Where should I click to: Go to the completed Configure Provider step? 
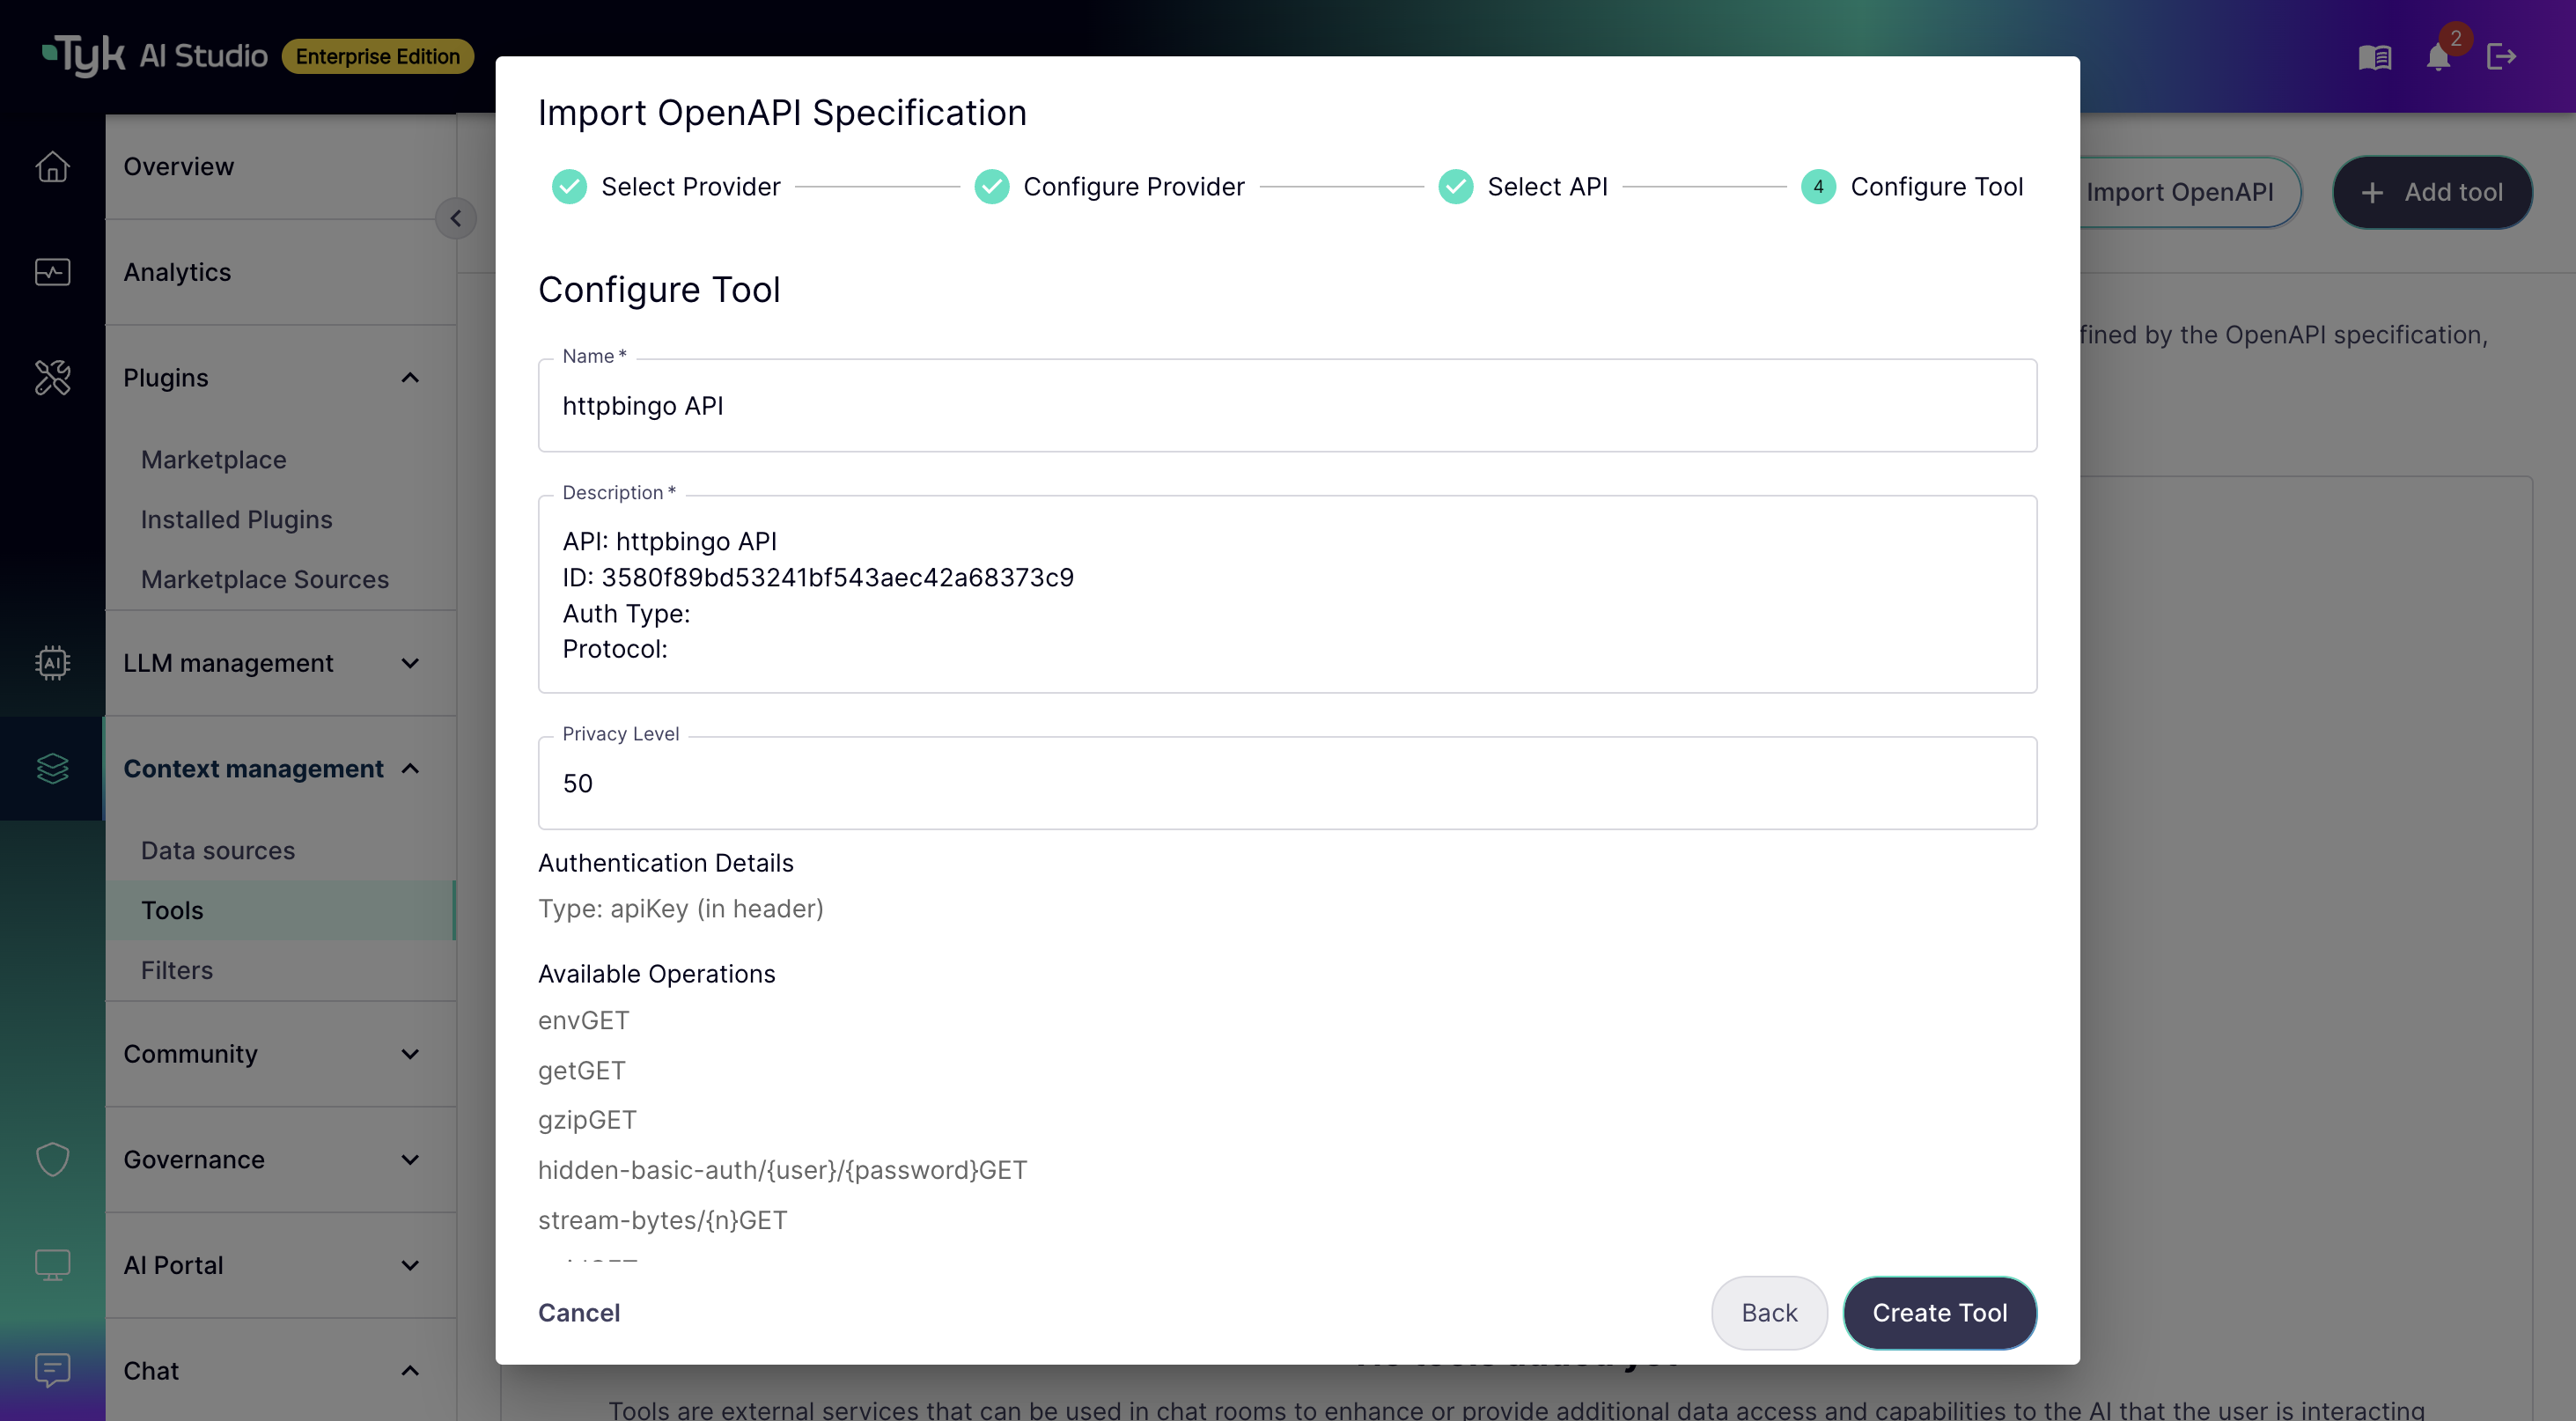pyautogui.click(x=1109, y=187)
